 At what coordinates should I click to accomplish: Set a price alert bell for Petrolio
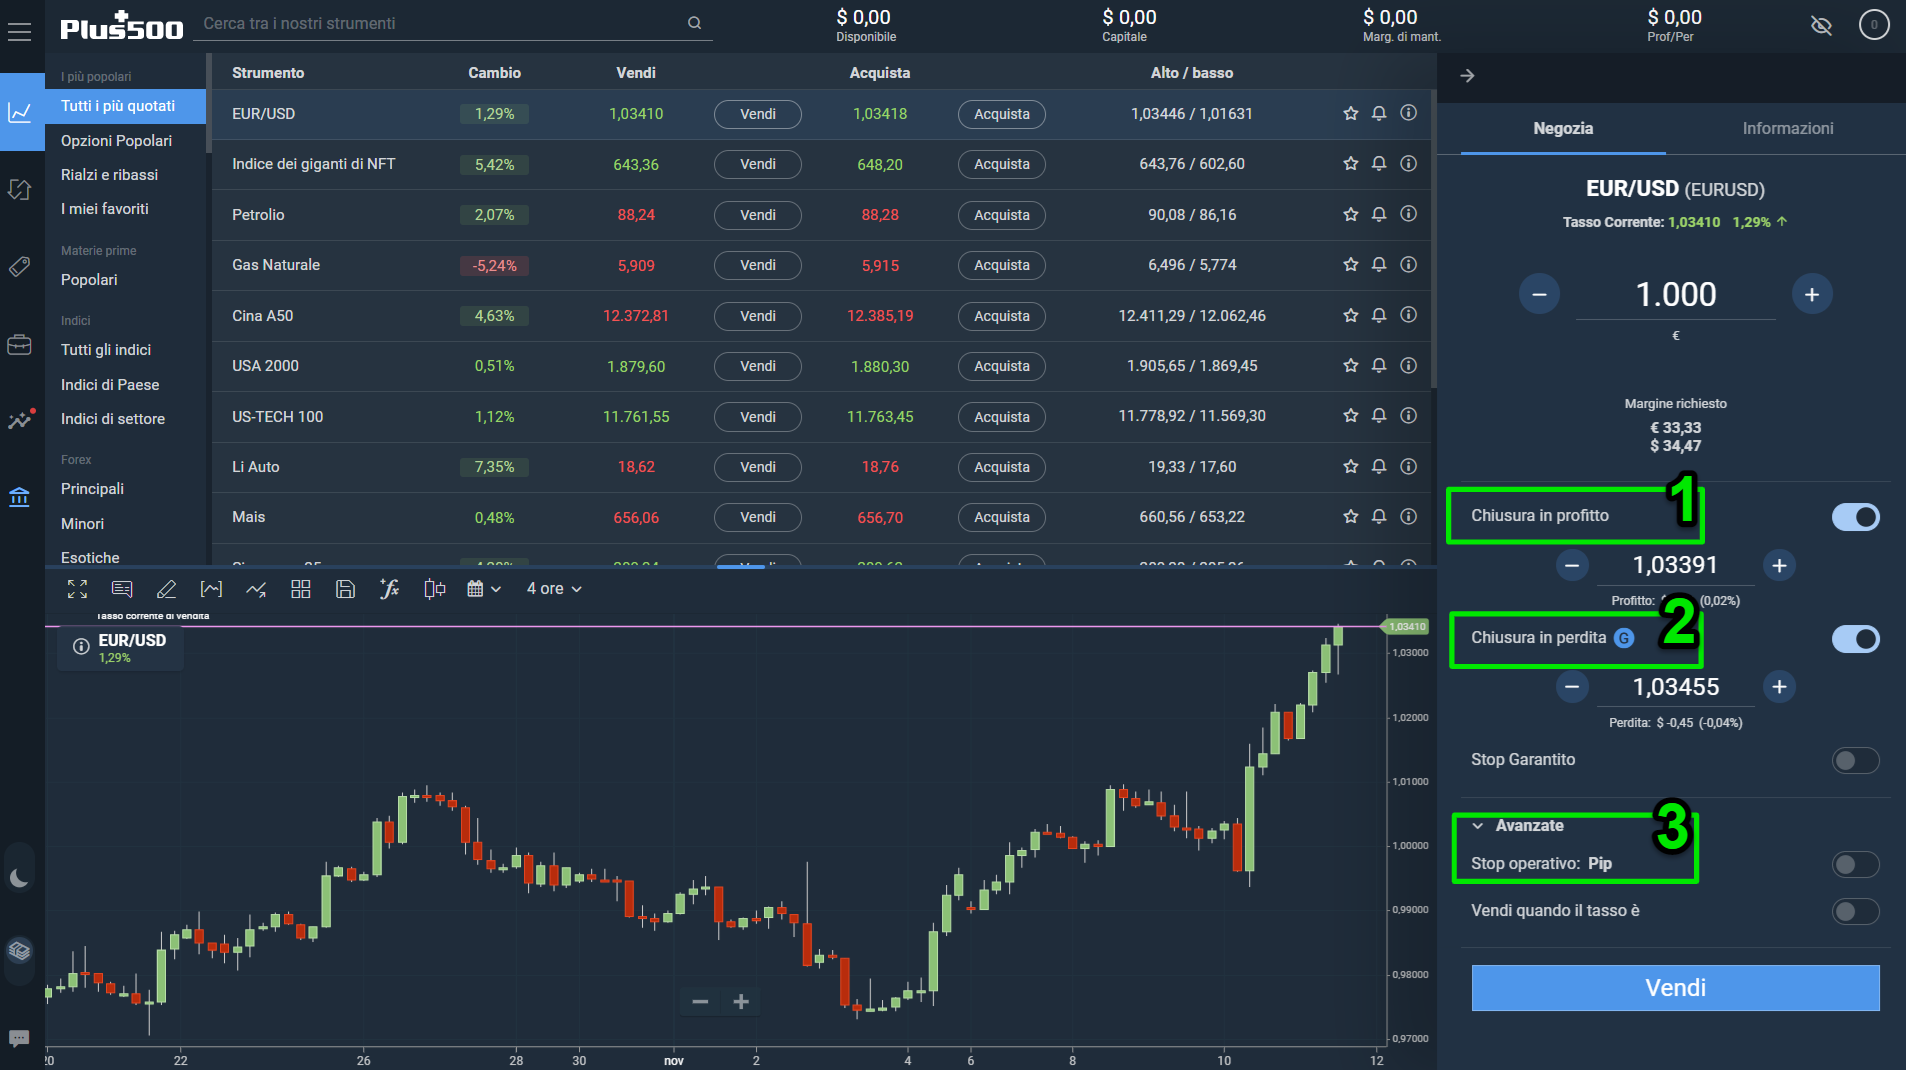(1379, 214)
